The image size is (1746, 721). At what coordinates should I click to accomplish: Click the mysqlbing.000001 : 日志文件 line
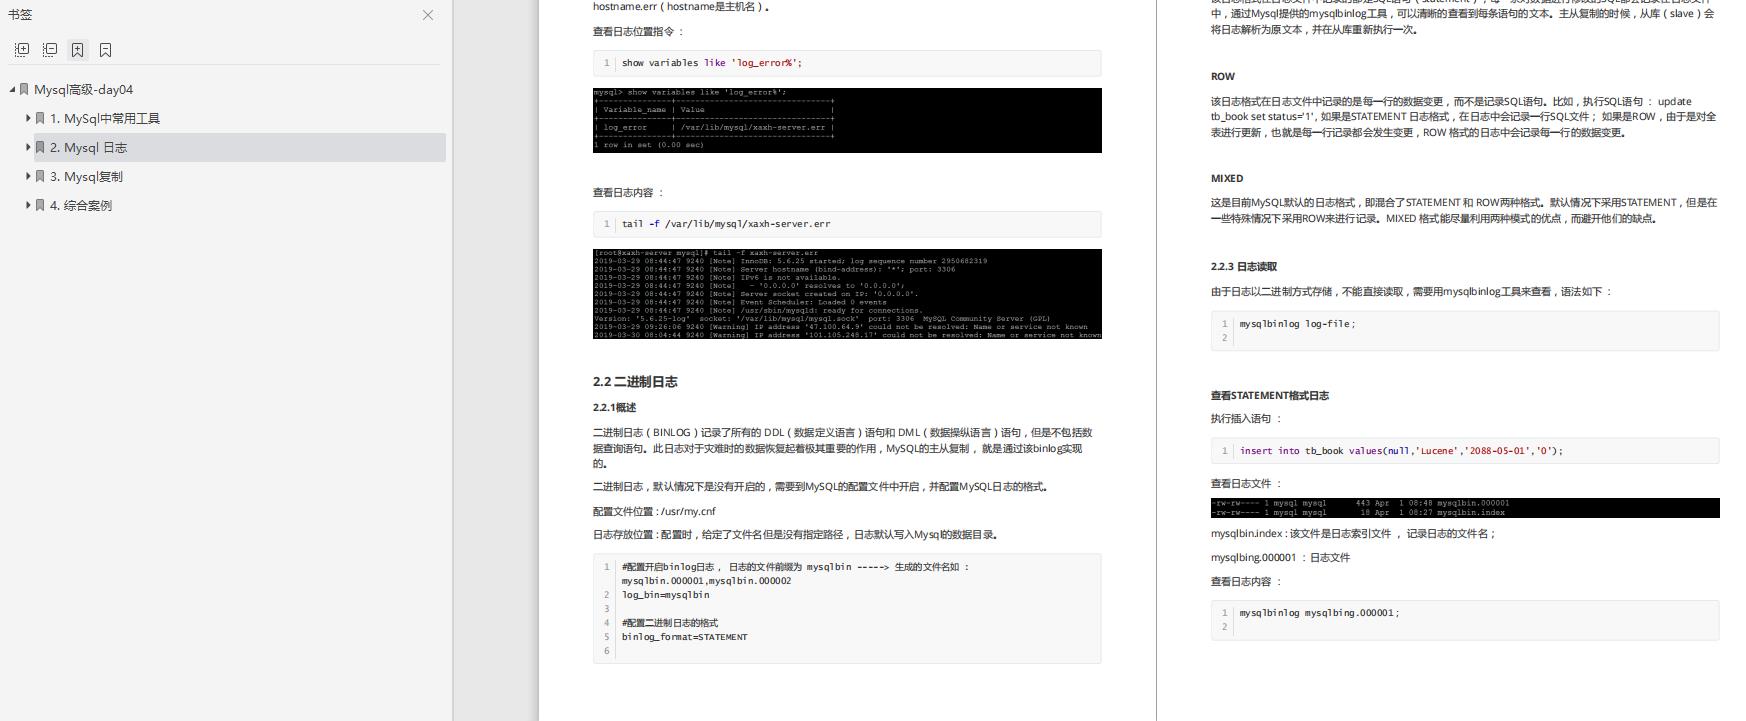[1280, 558]
